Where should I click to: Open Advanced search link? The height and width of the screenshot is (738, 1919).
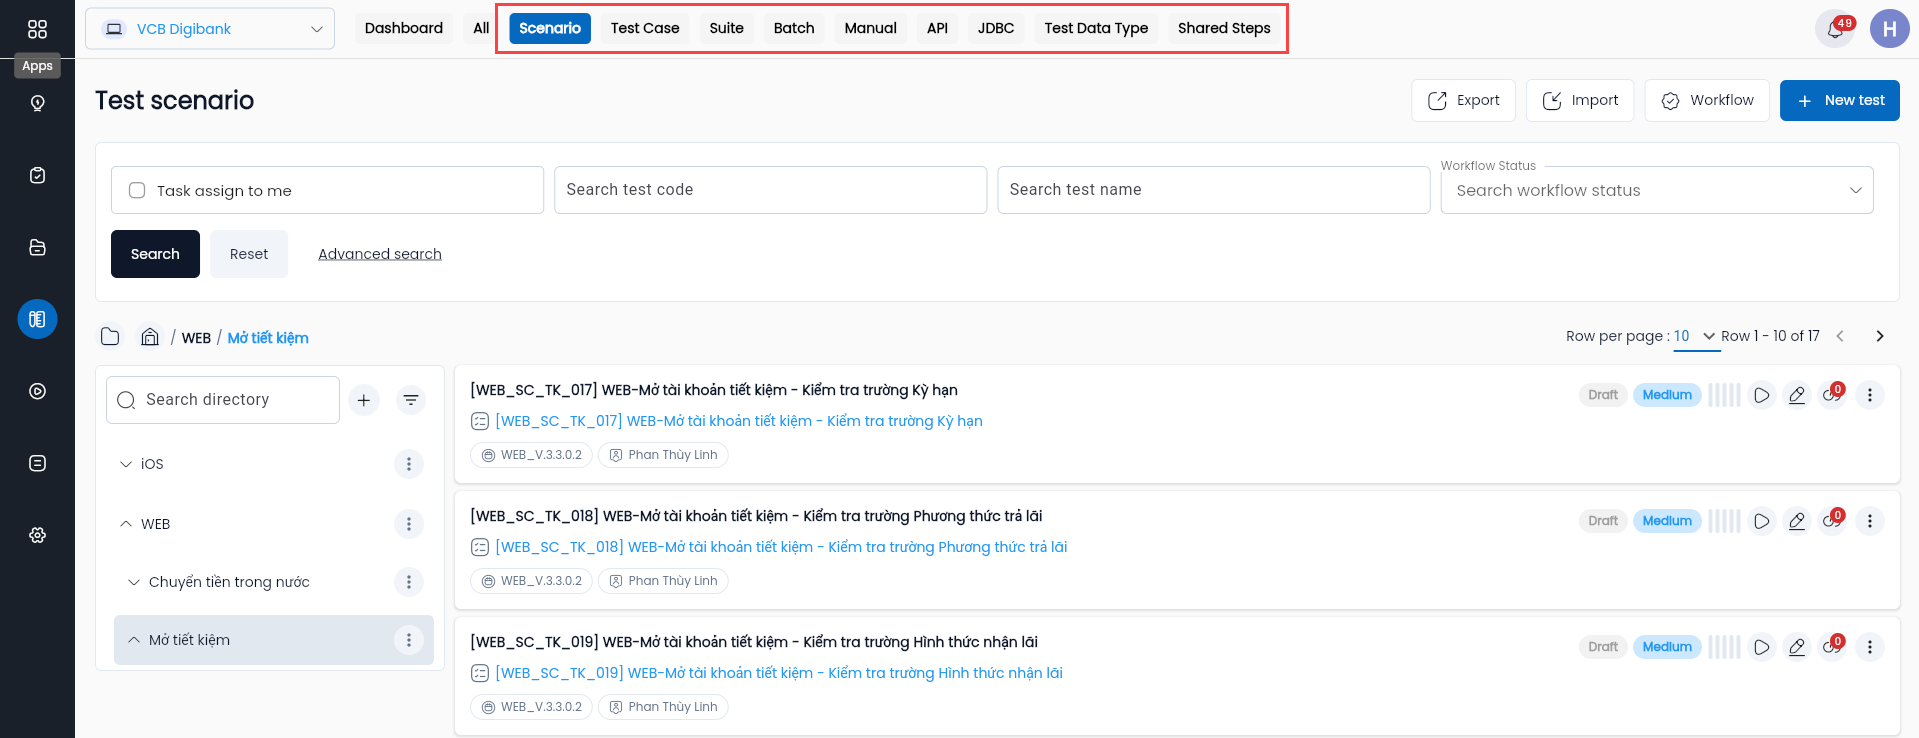(x=380, y=254)
